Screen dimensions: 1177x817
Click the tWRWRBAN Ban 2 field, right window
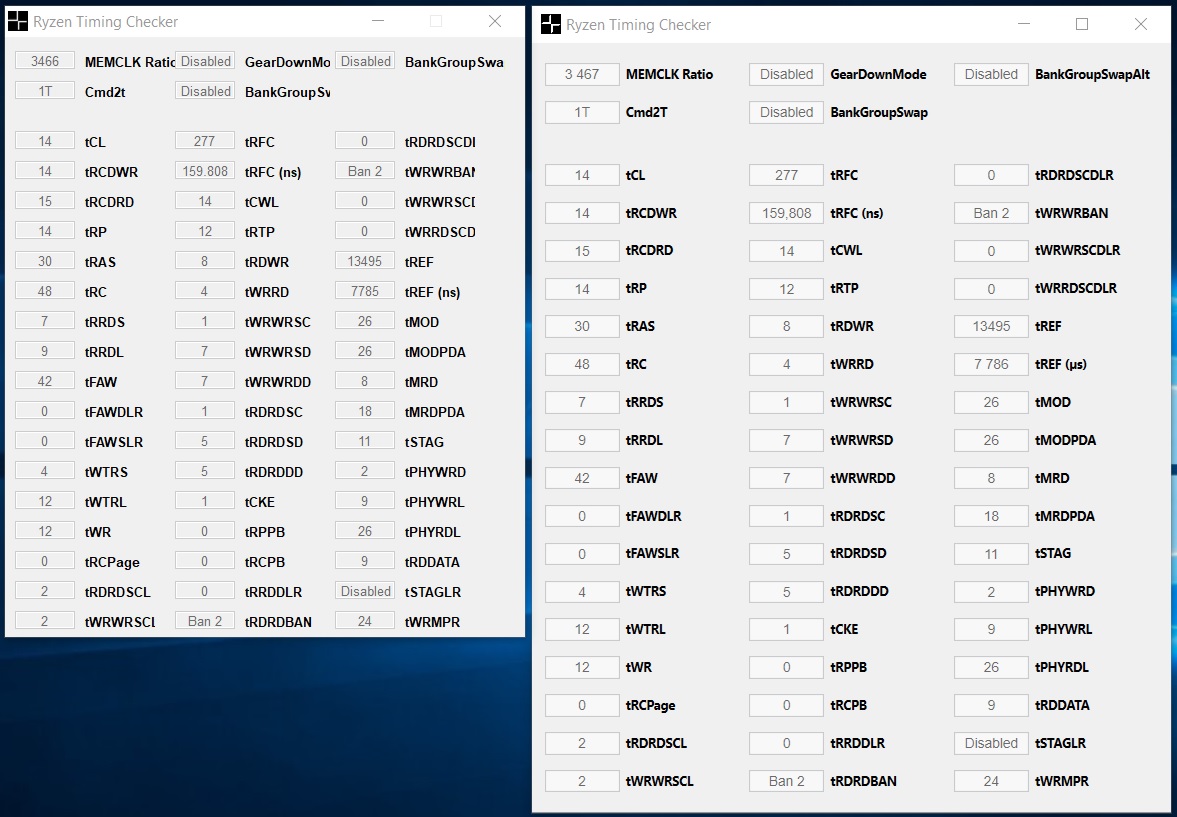click(x=991, y=213)
